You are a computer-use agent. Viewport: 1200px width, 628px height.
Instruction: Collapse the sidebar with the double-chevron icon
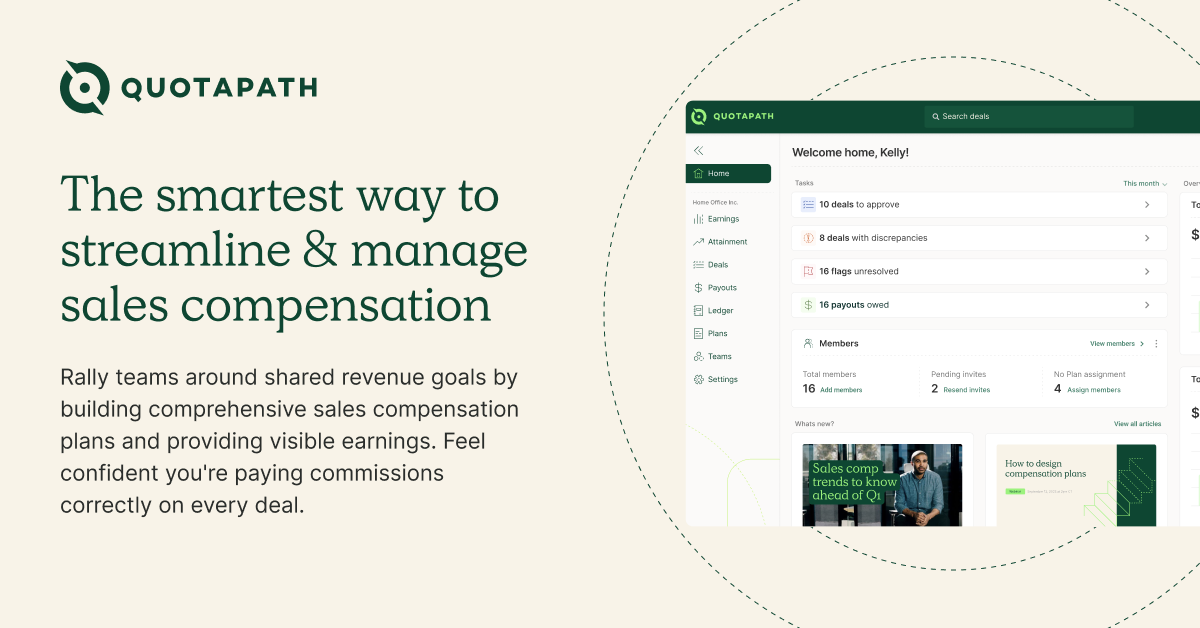click(699, 150)
